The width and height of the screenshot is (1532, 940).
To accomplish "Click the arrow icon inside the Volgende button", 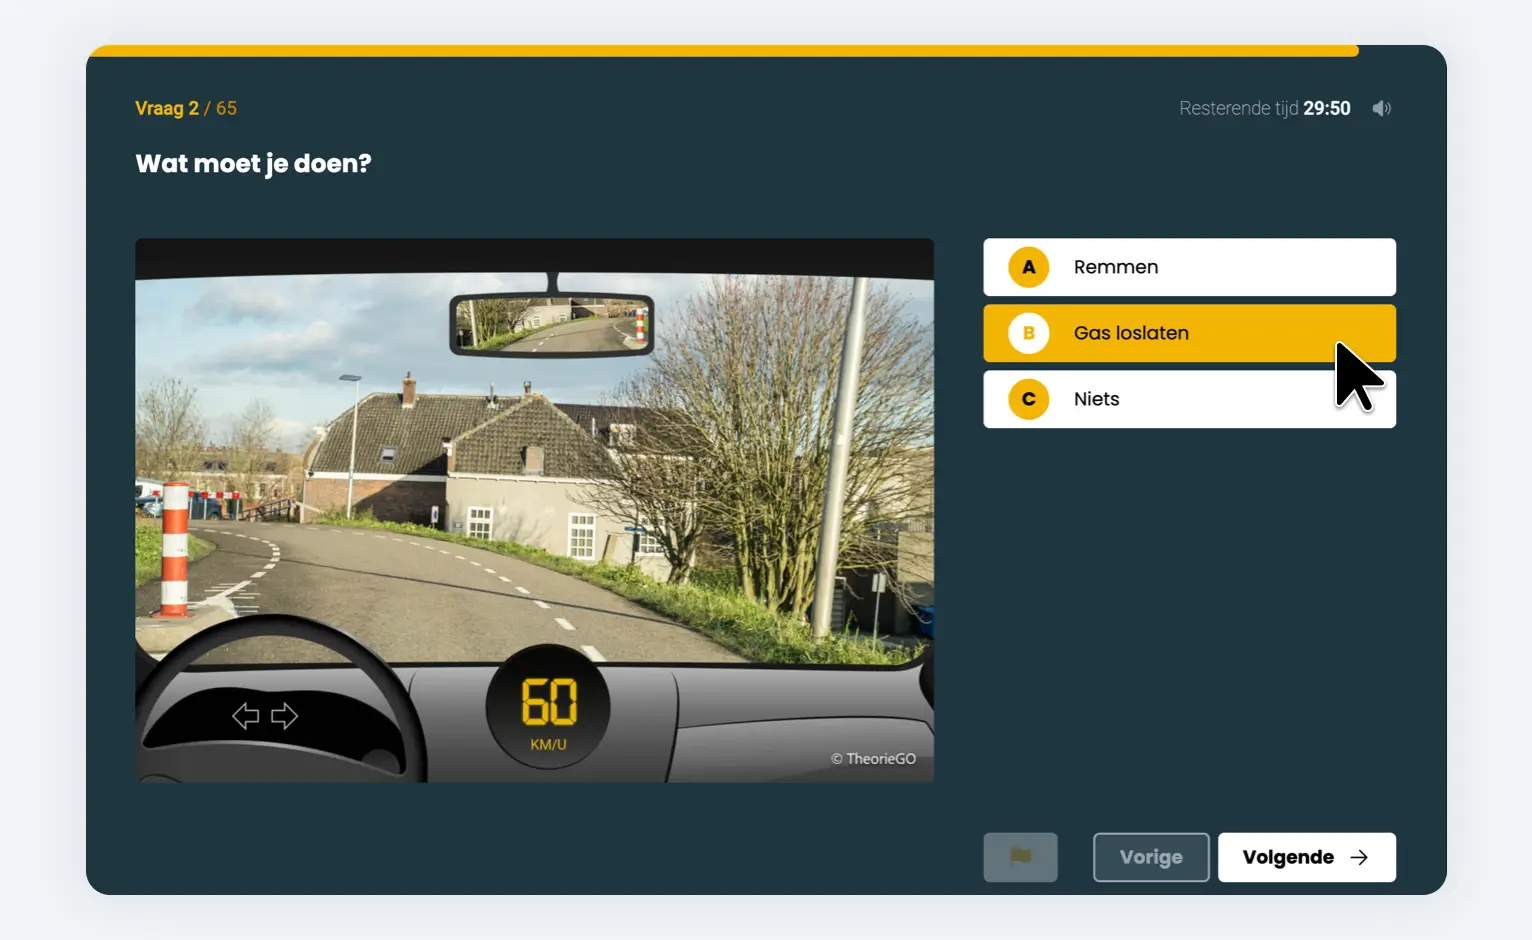I will click(1359, 857).
